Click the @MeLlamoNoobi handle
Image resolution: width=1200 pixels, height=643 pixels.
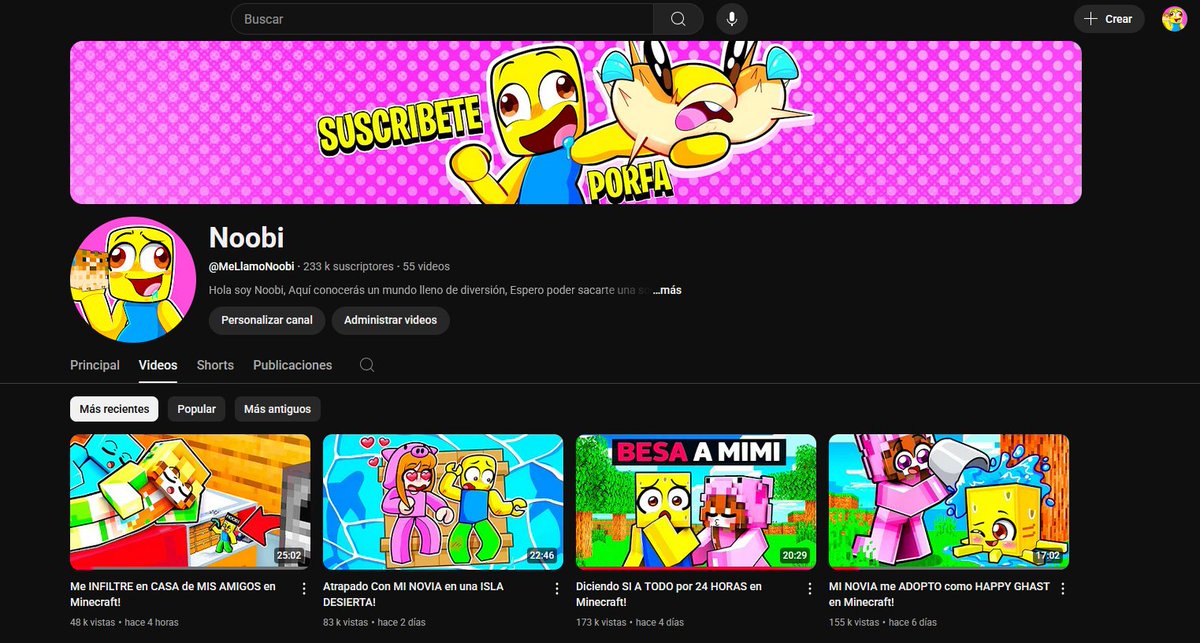[251, 267]
